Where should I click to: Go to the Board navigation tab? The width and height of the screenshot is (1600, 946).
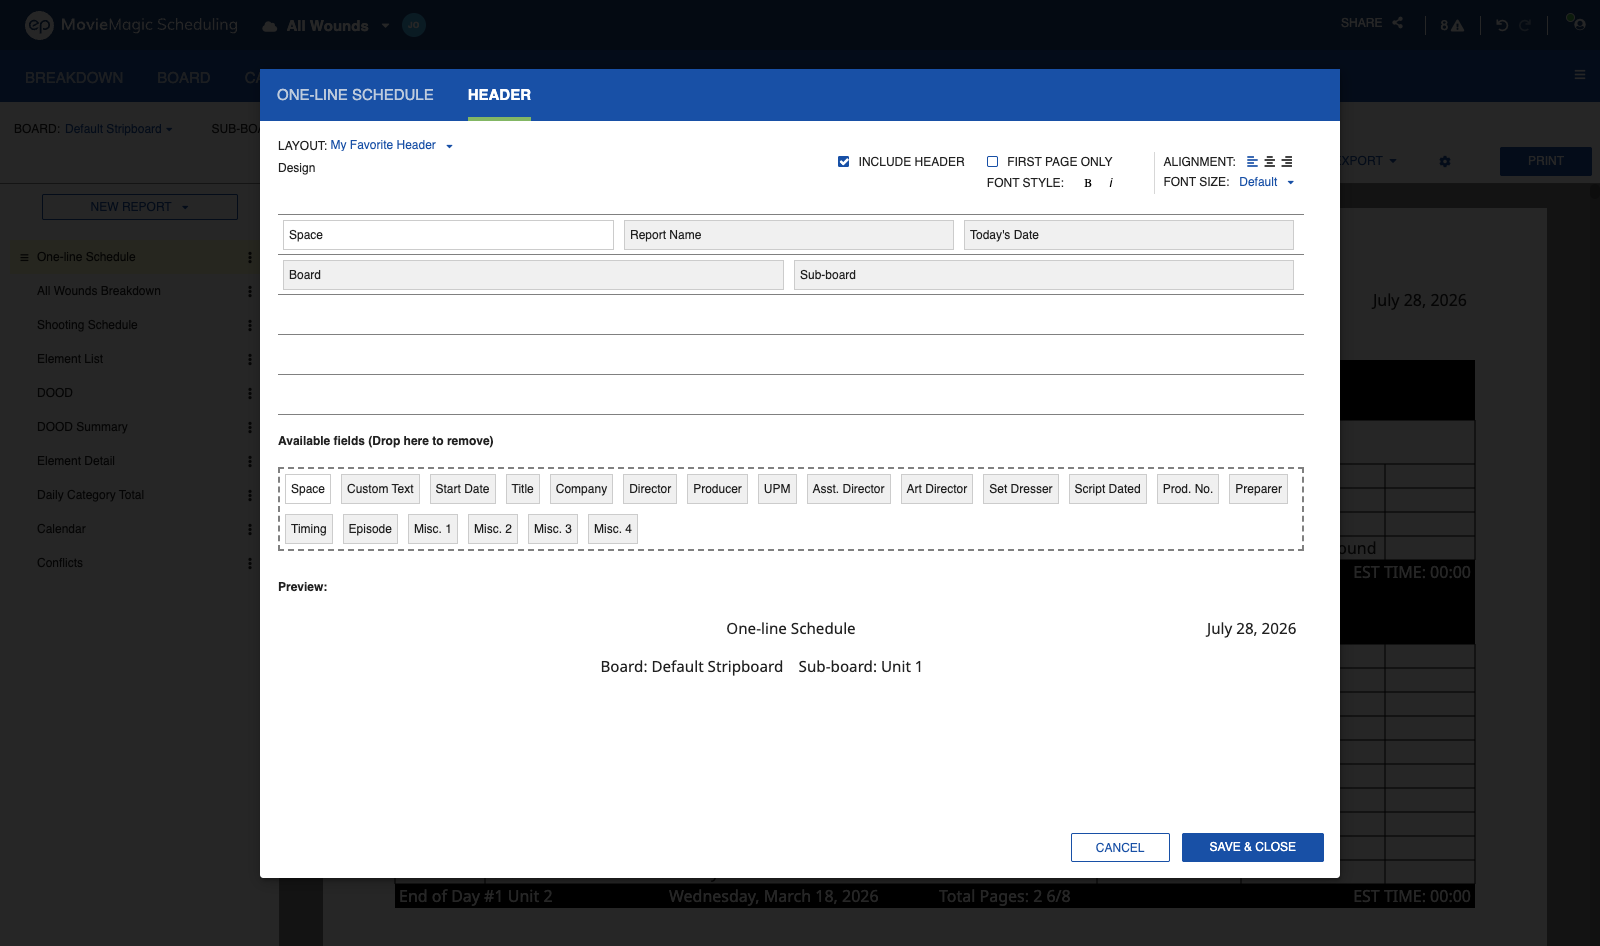coord(184,77)
